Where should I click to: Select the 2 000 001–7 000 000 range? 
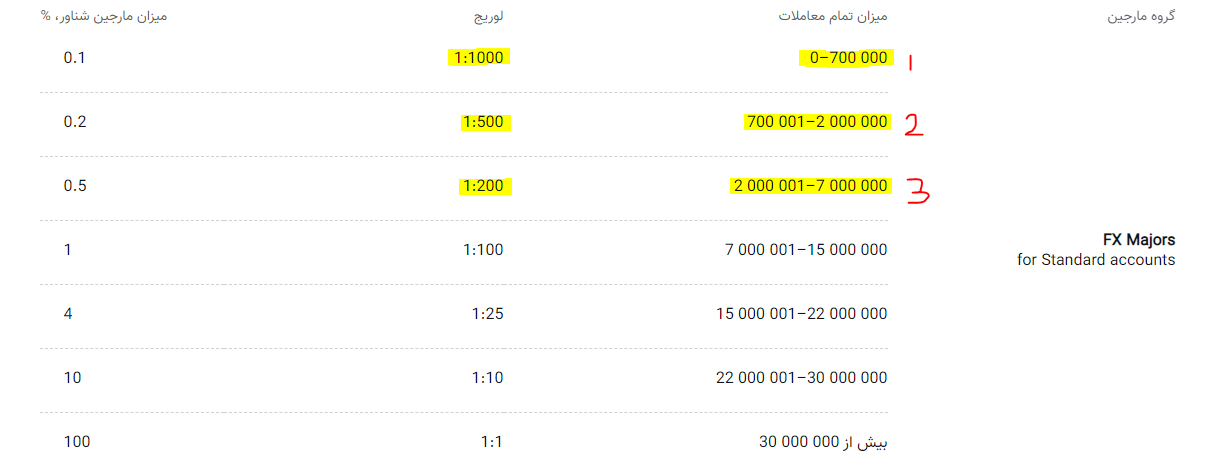811,186
